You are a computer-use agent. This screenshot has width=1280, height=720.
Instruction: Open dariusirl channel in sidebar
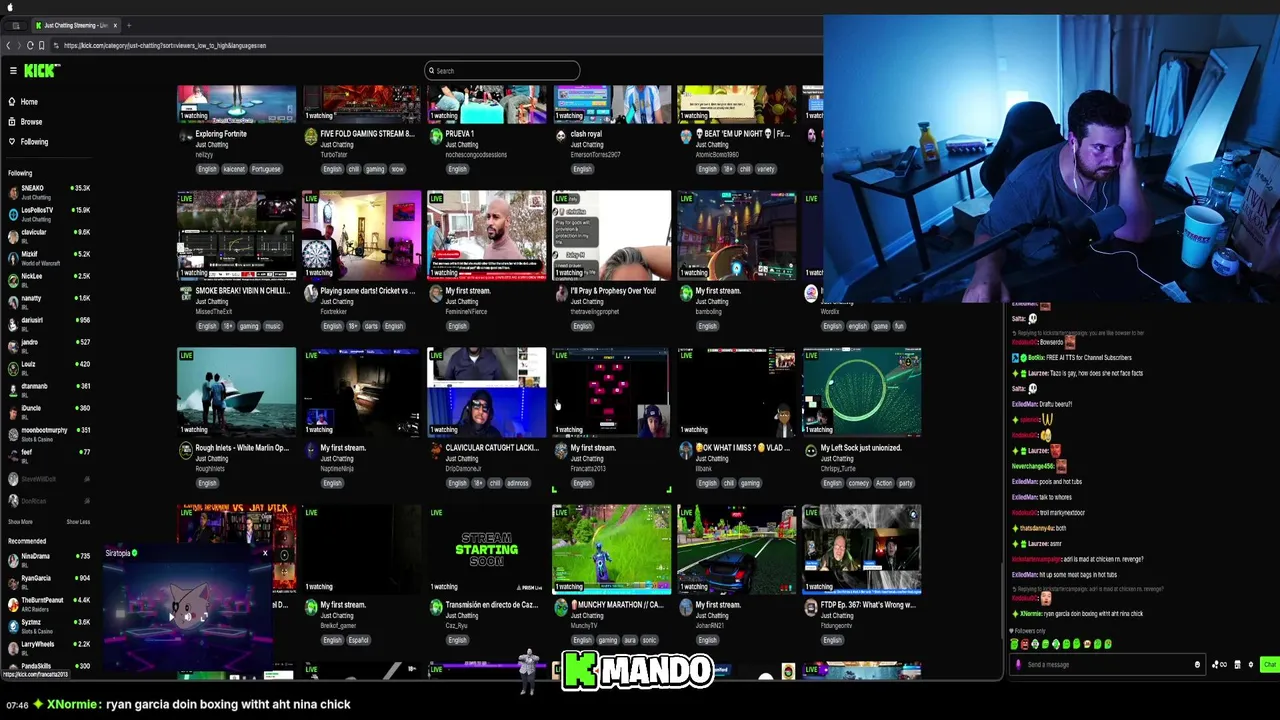point(48,323)
